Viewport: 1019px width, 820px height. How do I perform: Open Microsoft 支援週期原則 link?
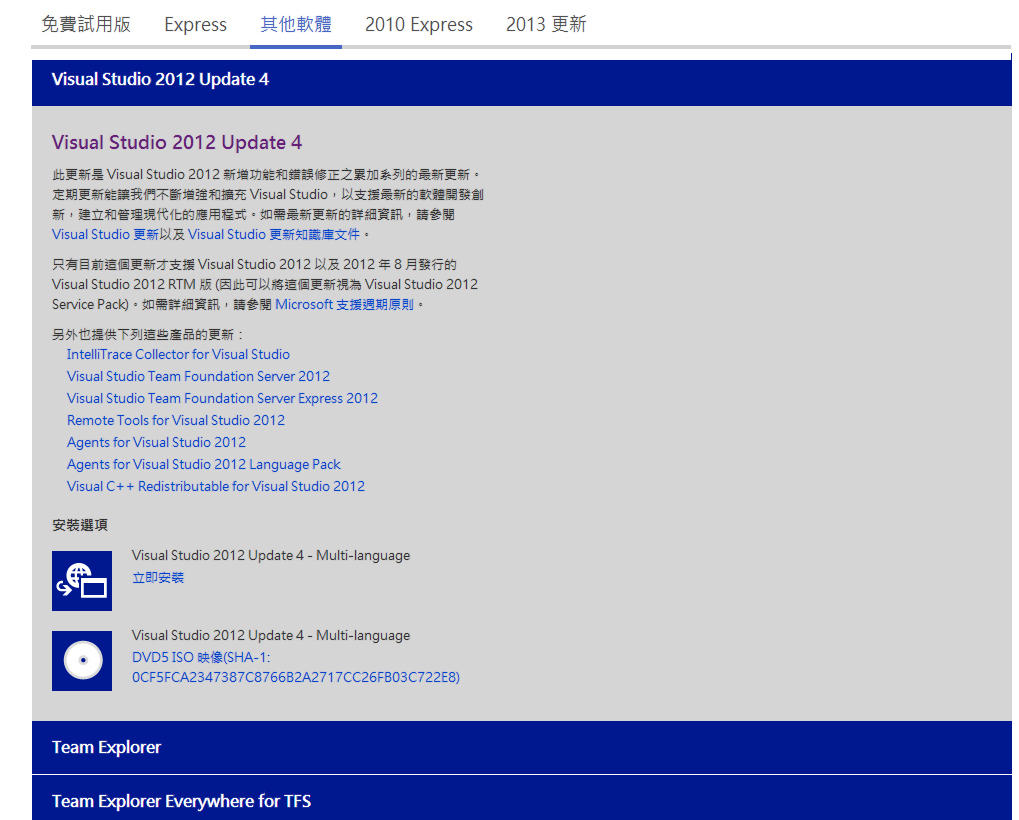pyautogui.click(x=344, y=305)
